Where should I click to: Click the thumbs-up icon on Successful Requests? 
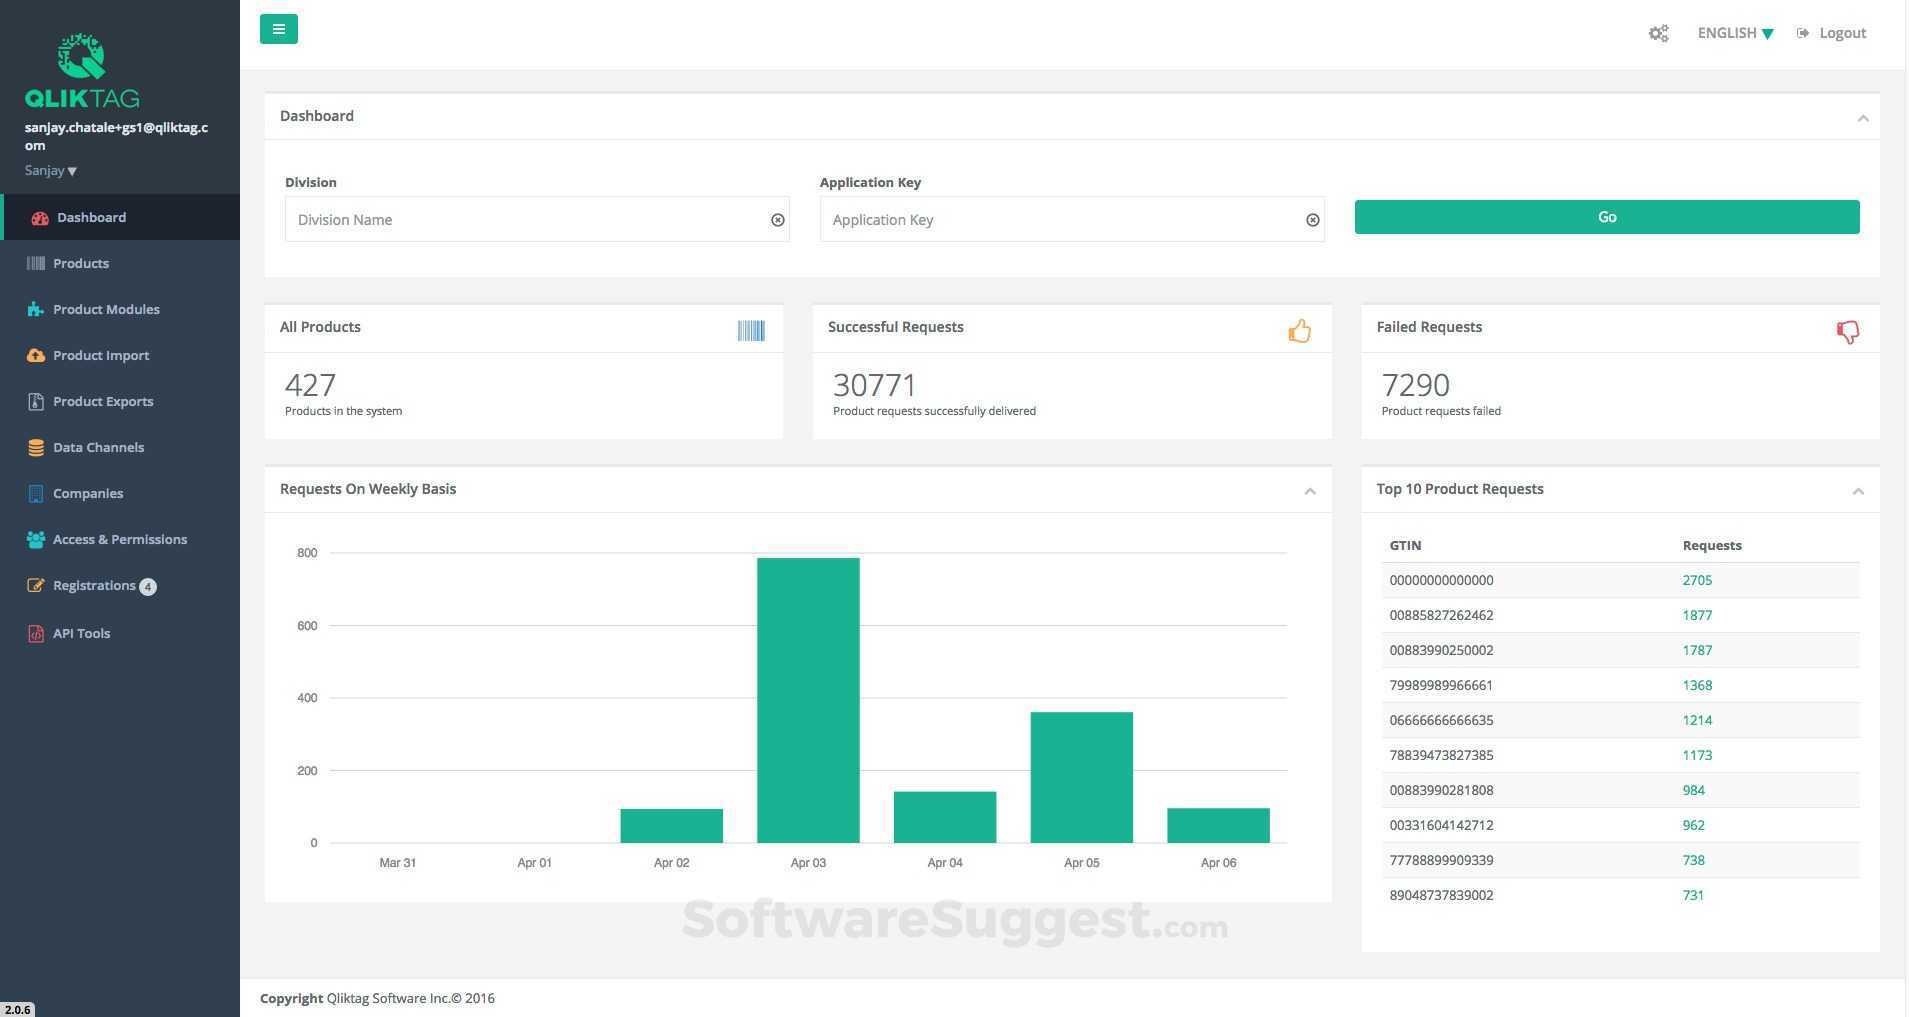coord(1299,329)
